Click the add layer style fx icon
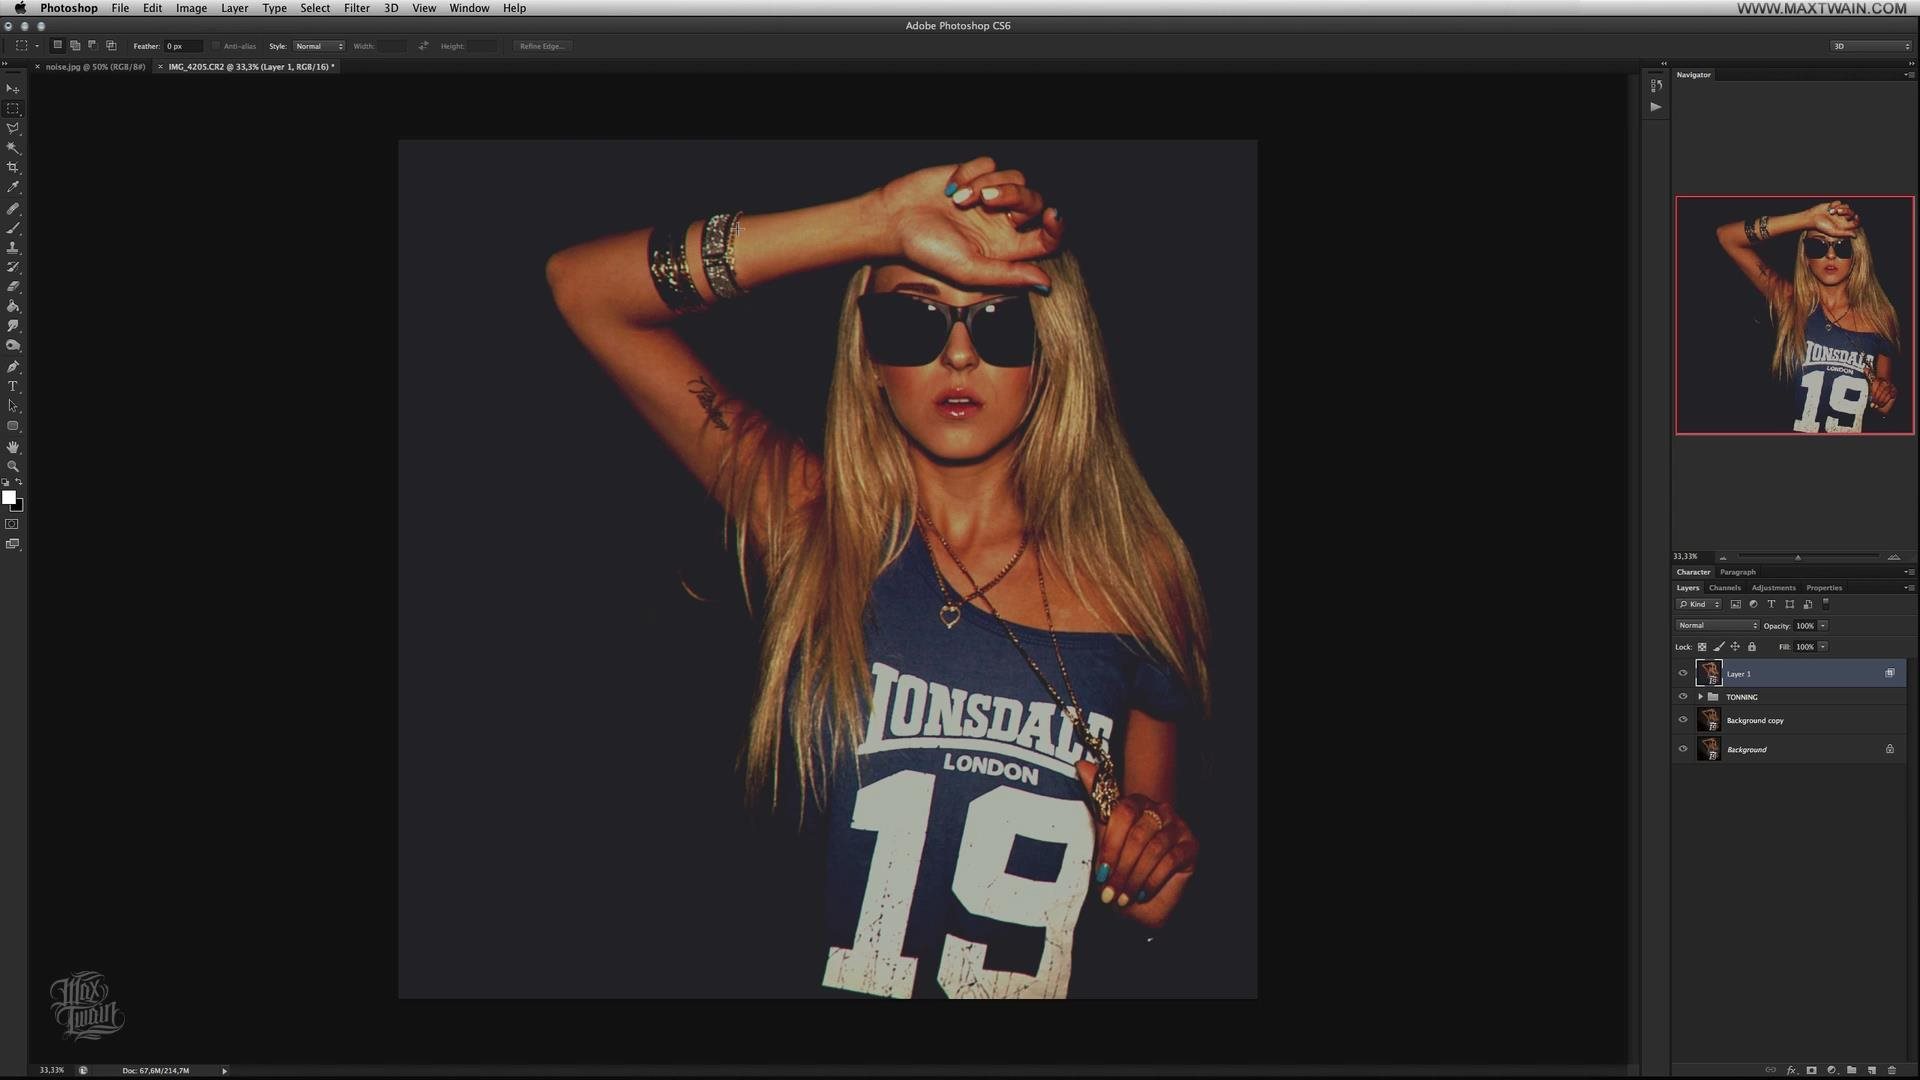 point(1791,1070)
